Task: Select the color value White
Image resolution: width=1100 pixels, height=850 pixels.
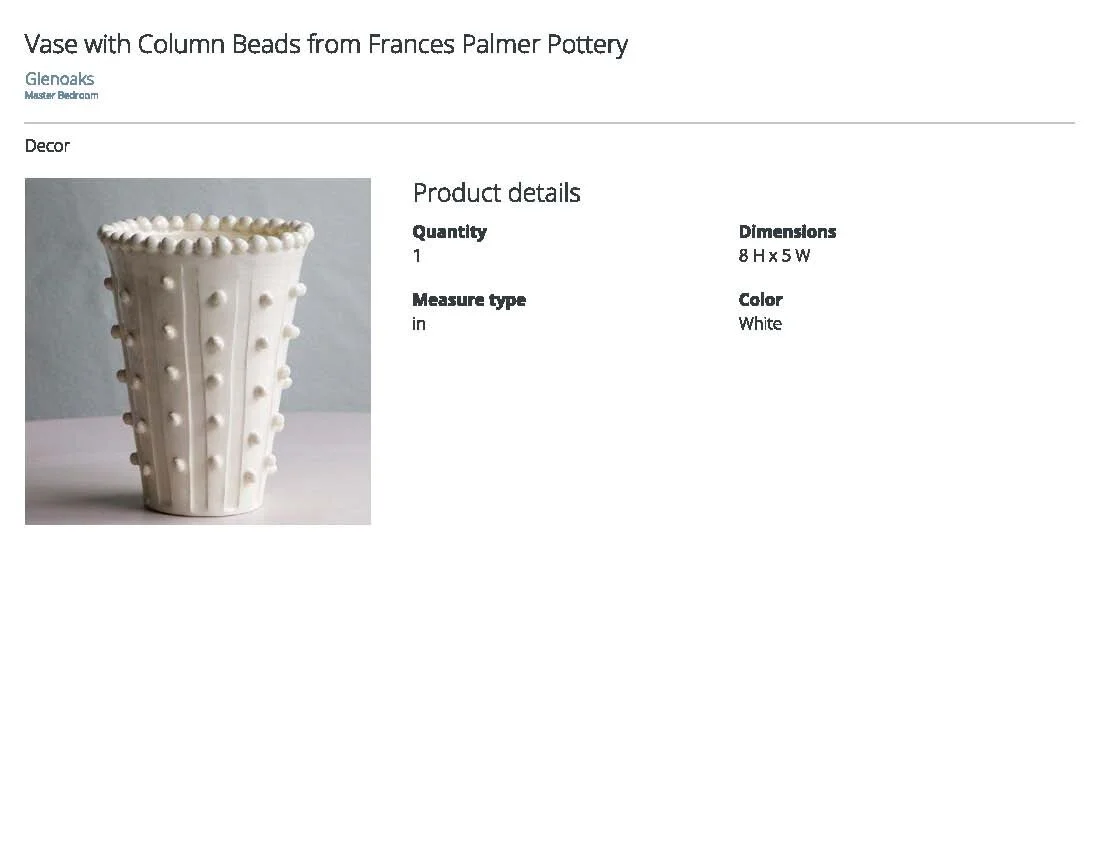Action: pyautogui.click(x=760, y=324)
